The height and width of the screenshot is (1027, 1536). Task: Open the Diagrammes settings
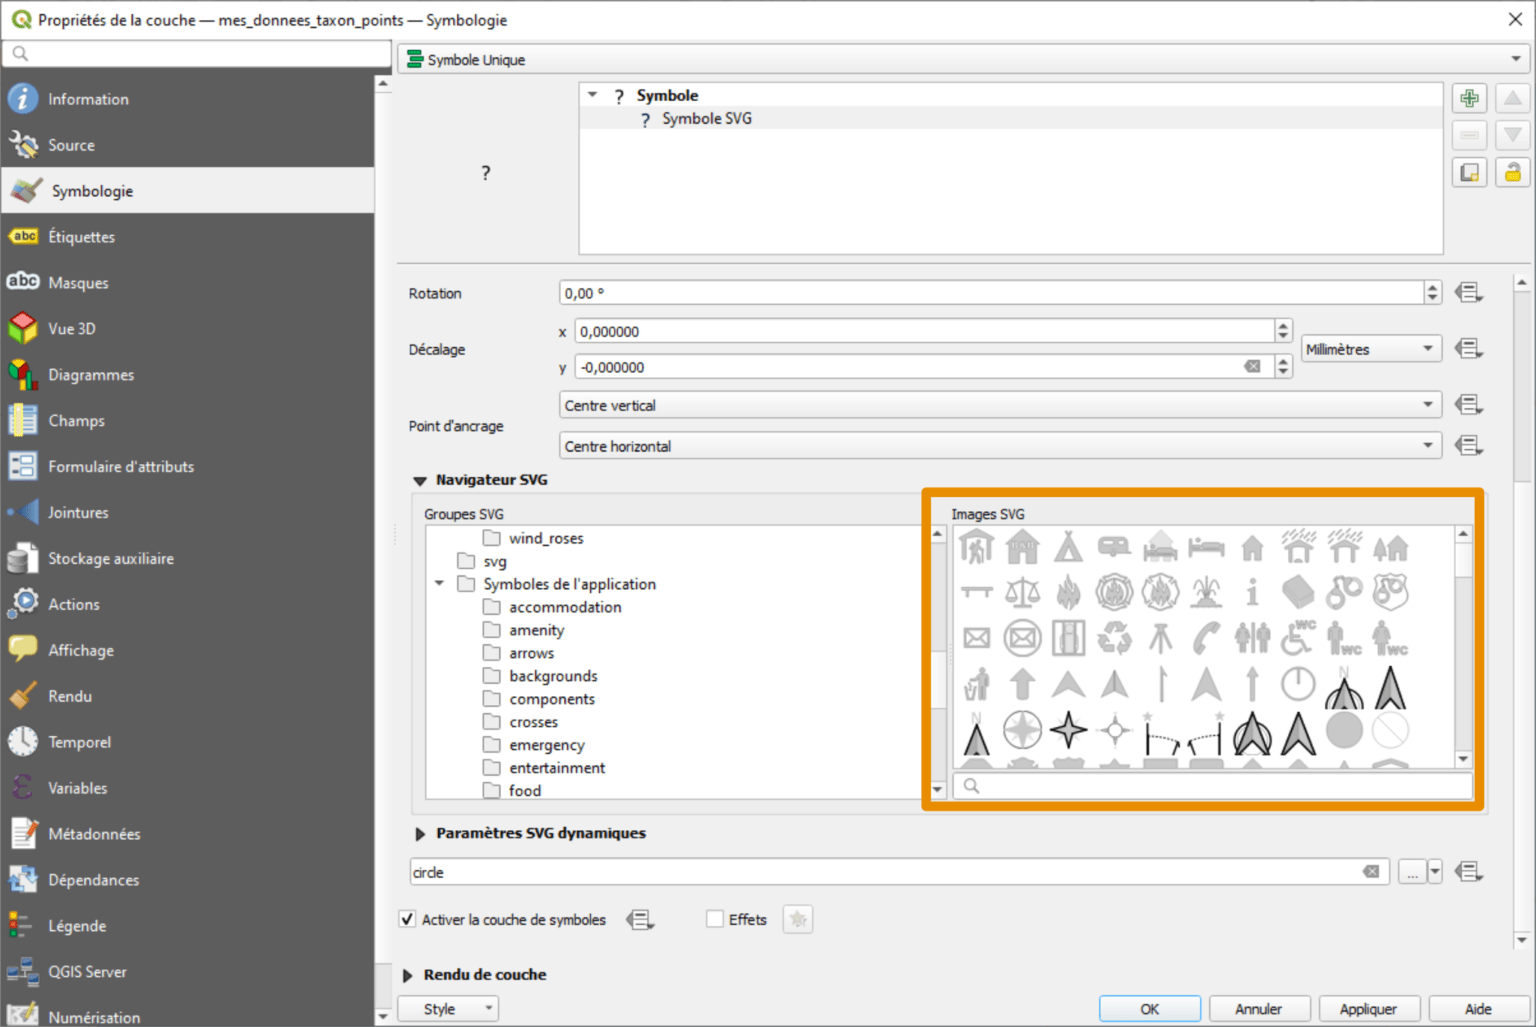point(91,374)
